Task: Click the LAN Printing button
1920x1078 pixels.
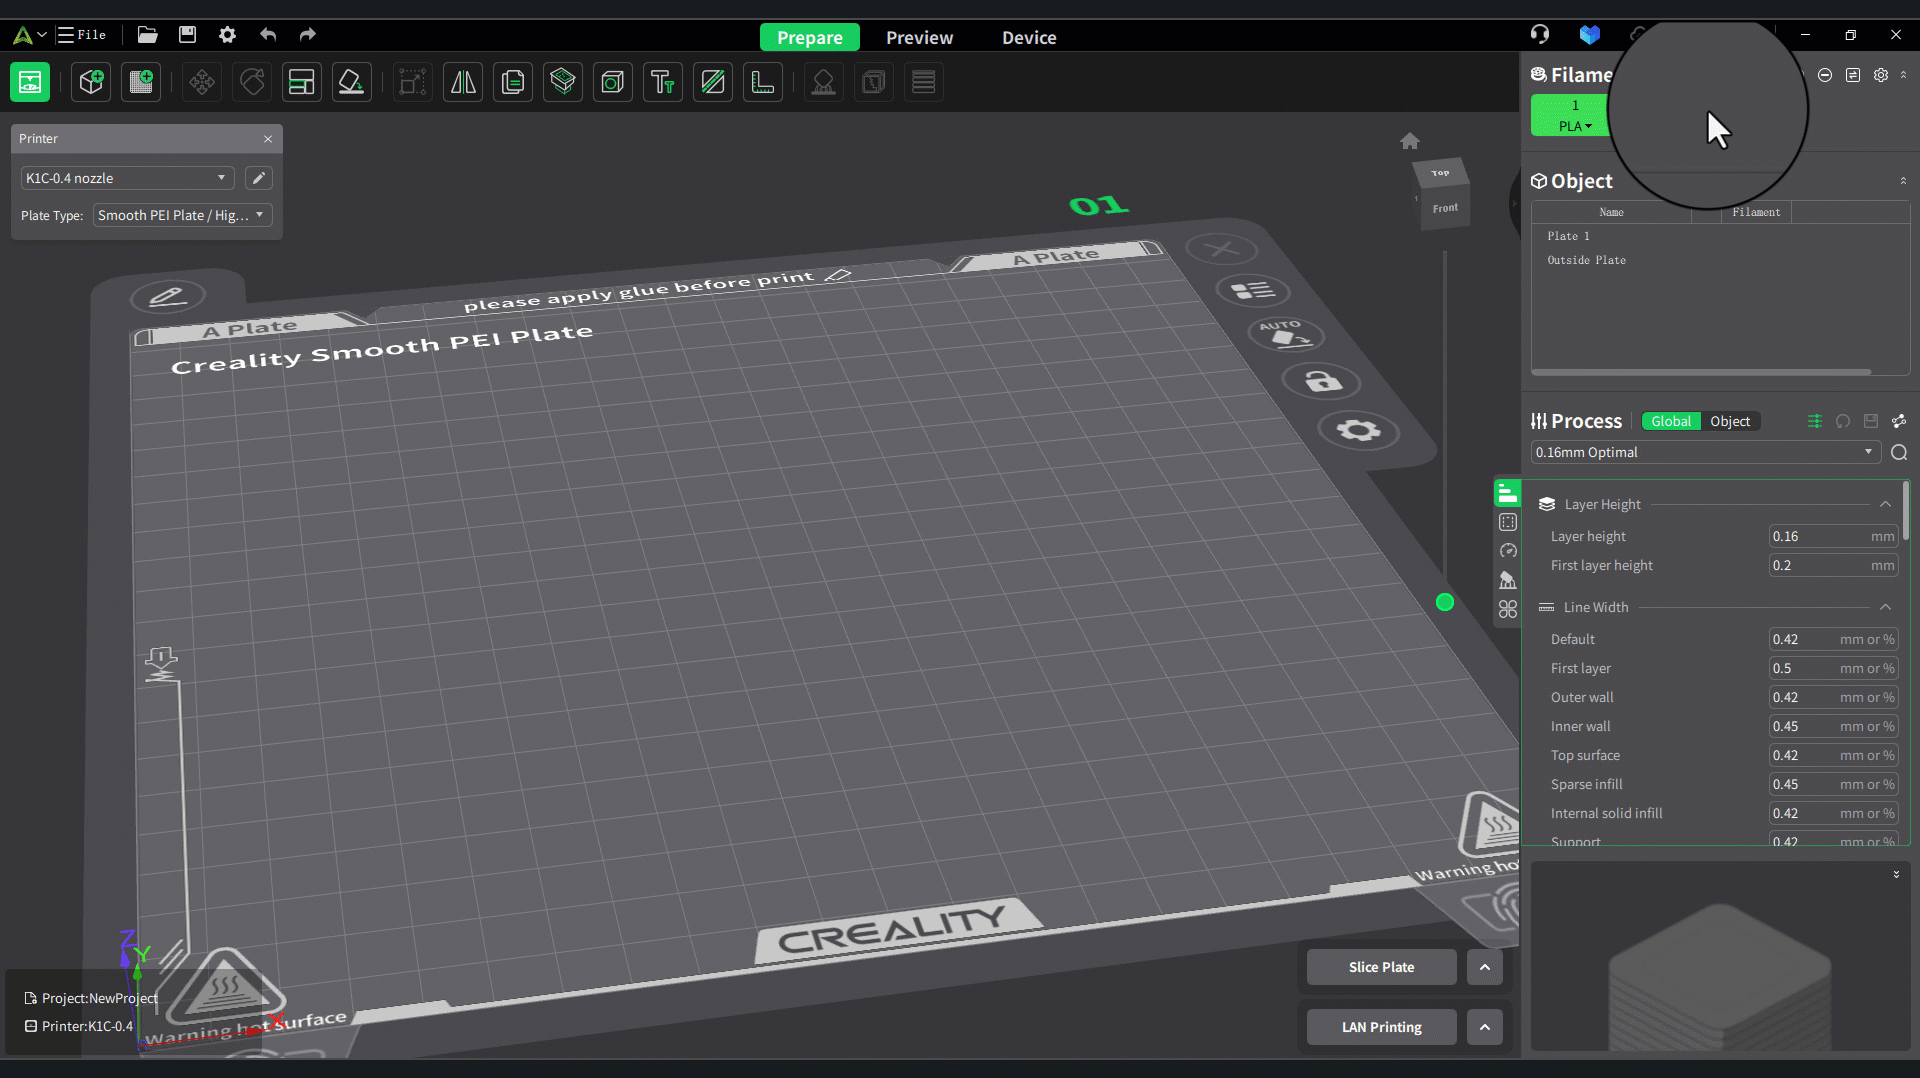Action: [1381, 1027]
